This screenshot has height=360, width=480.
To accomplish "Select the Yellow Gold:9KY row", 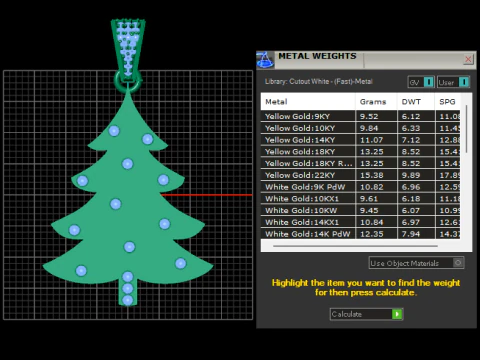I will click(x=360, y=116).
